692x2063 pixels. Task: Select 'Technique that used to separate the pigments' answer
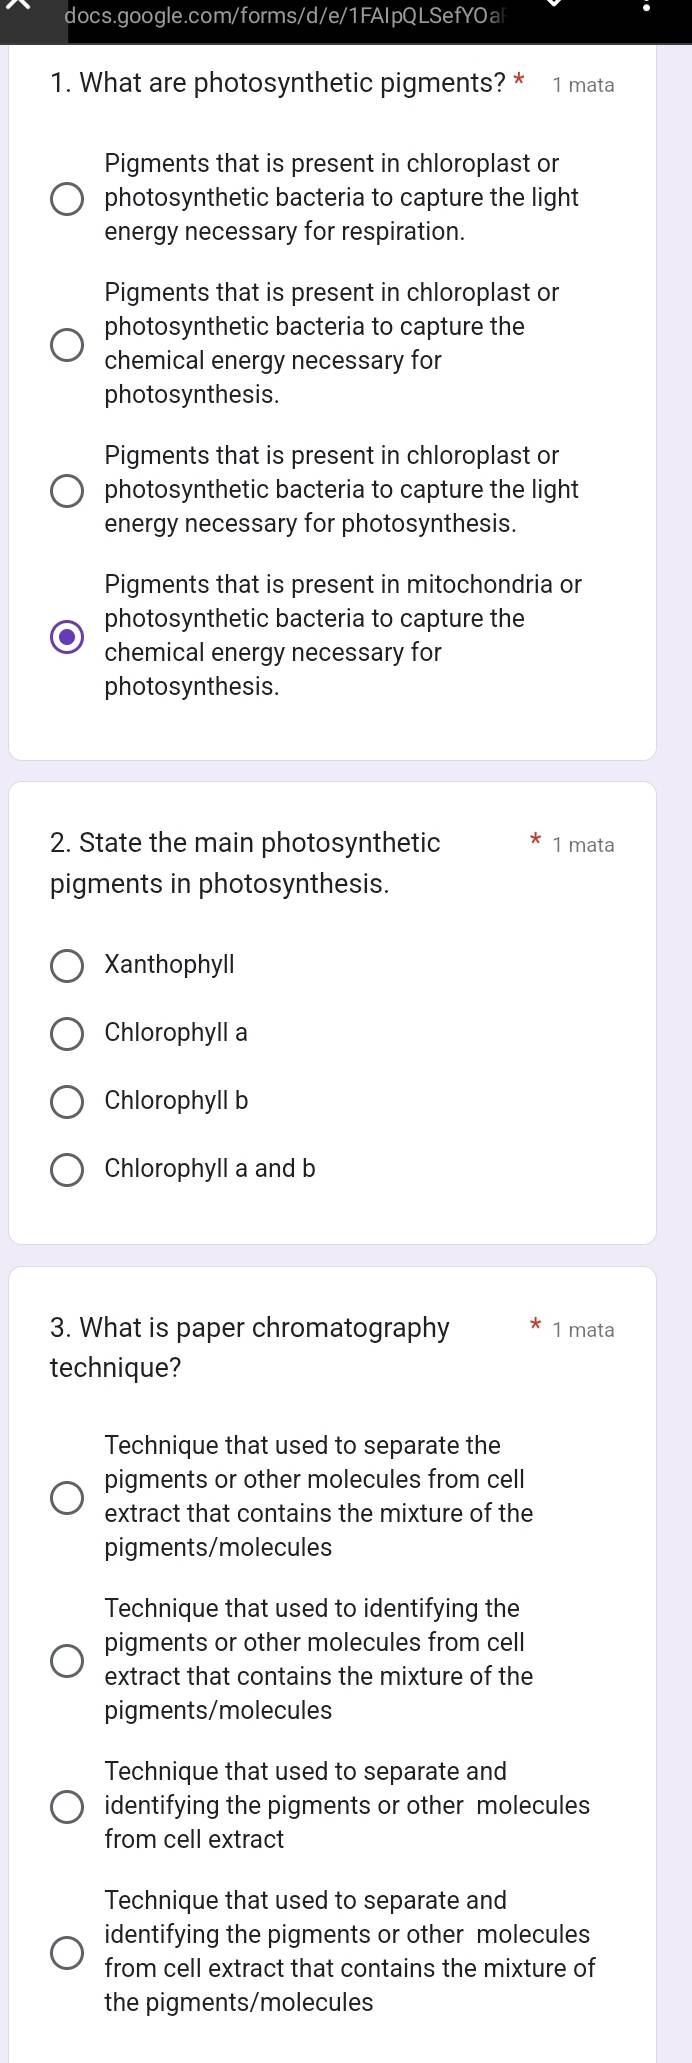pos(67,1498)
